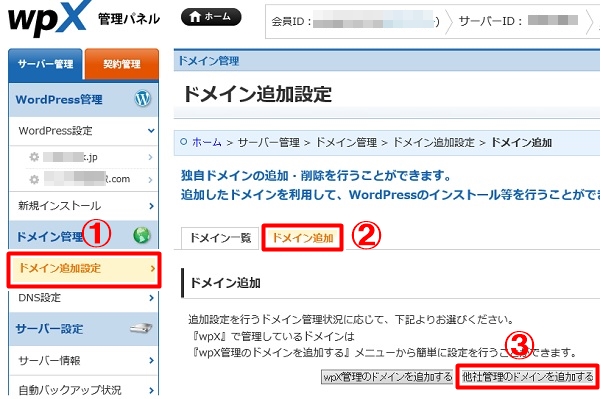Go to the ホーム home button
Screen dimensions: 602x399
211,17
